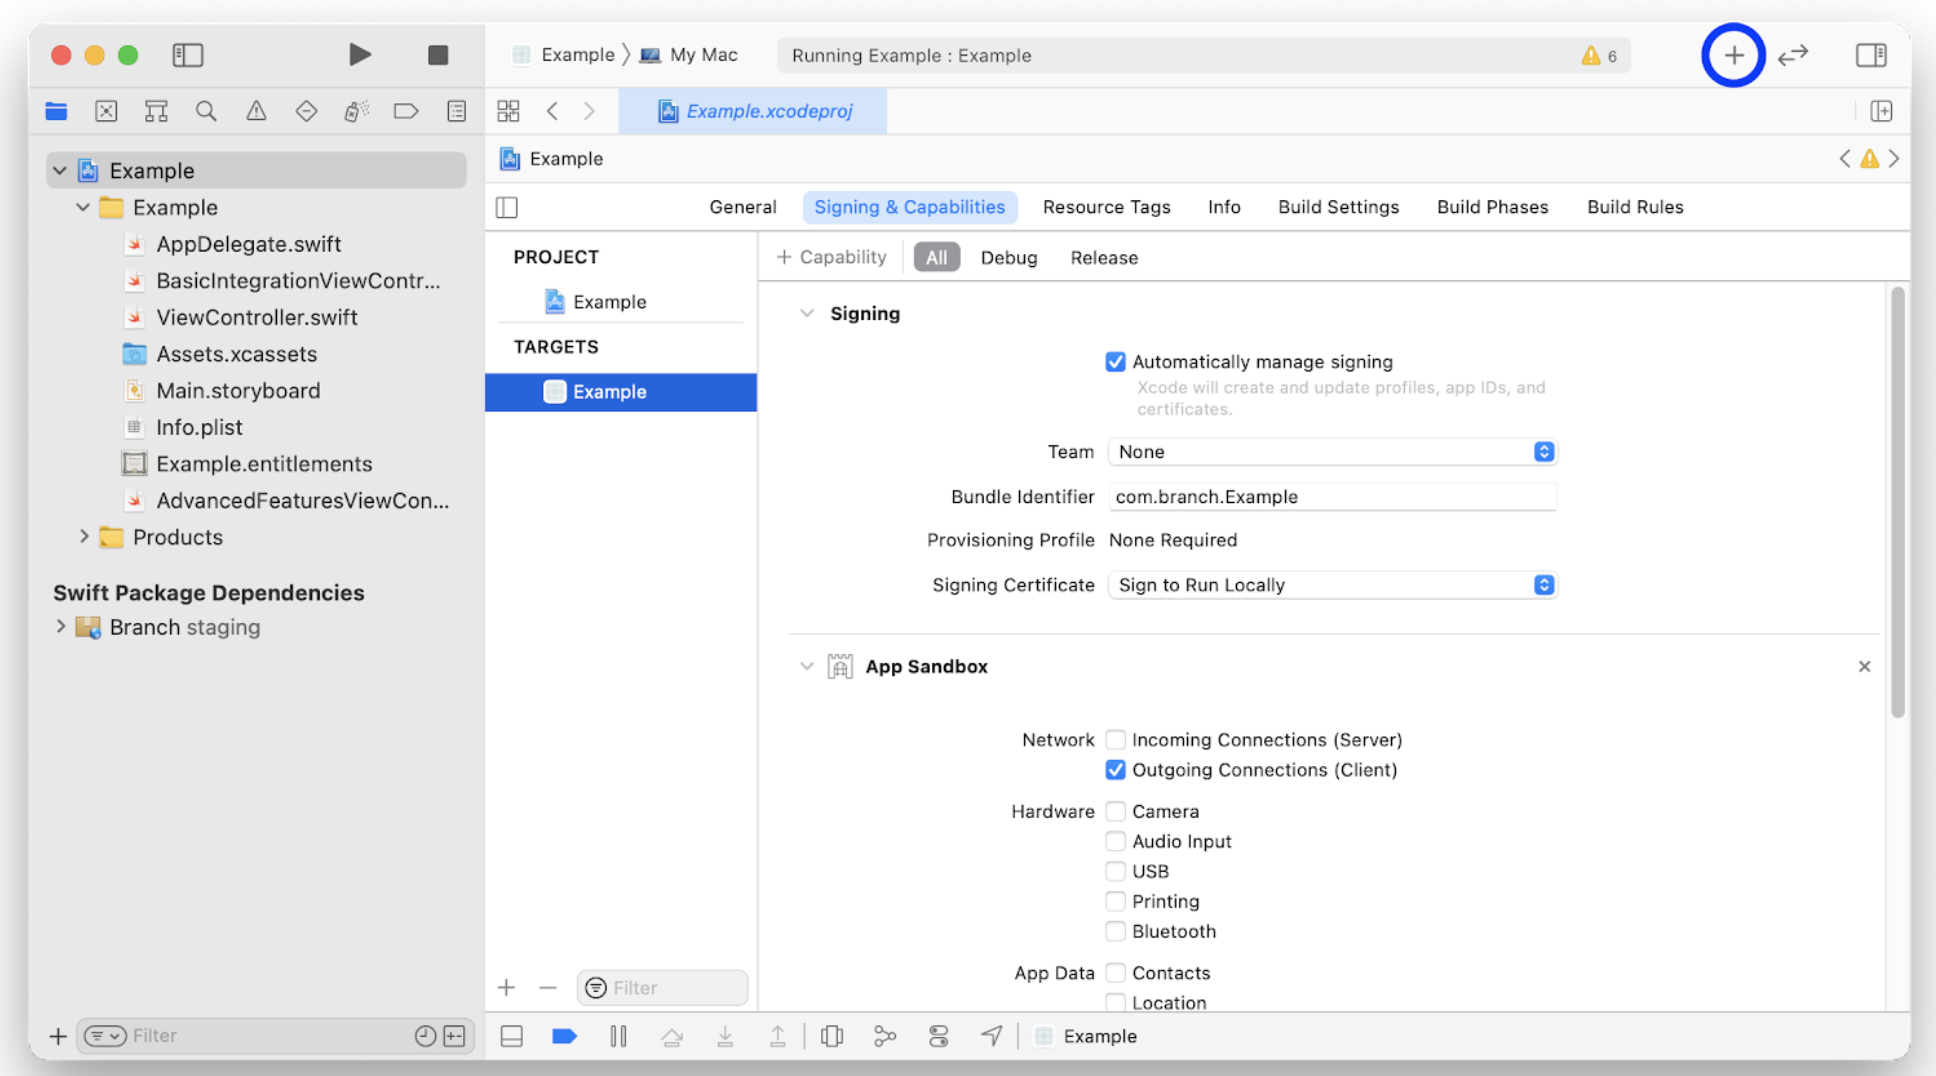Viewport: 1936px width, 1076px height.
Task: Open the Breakpoint navigator icon
Action: (405, 111)
